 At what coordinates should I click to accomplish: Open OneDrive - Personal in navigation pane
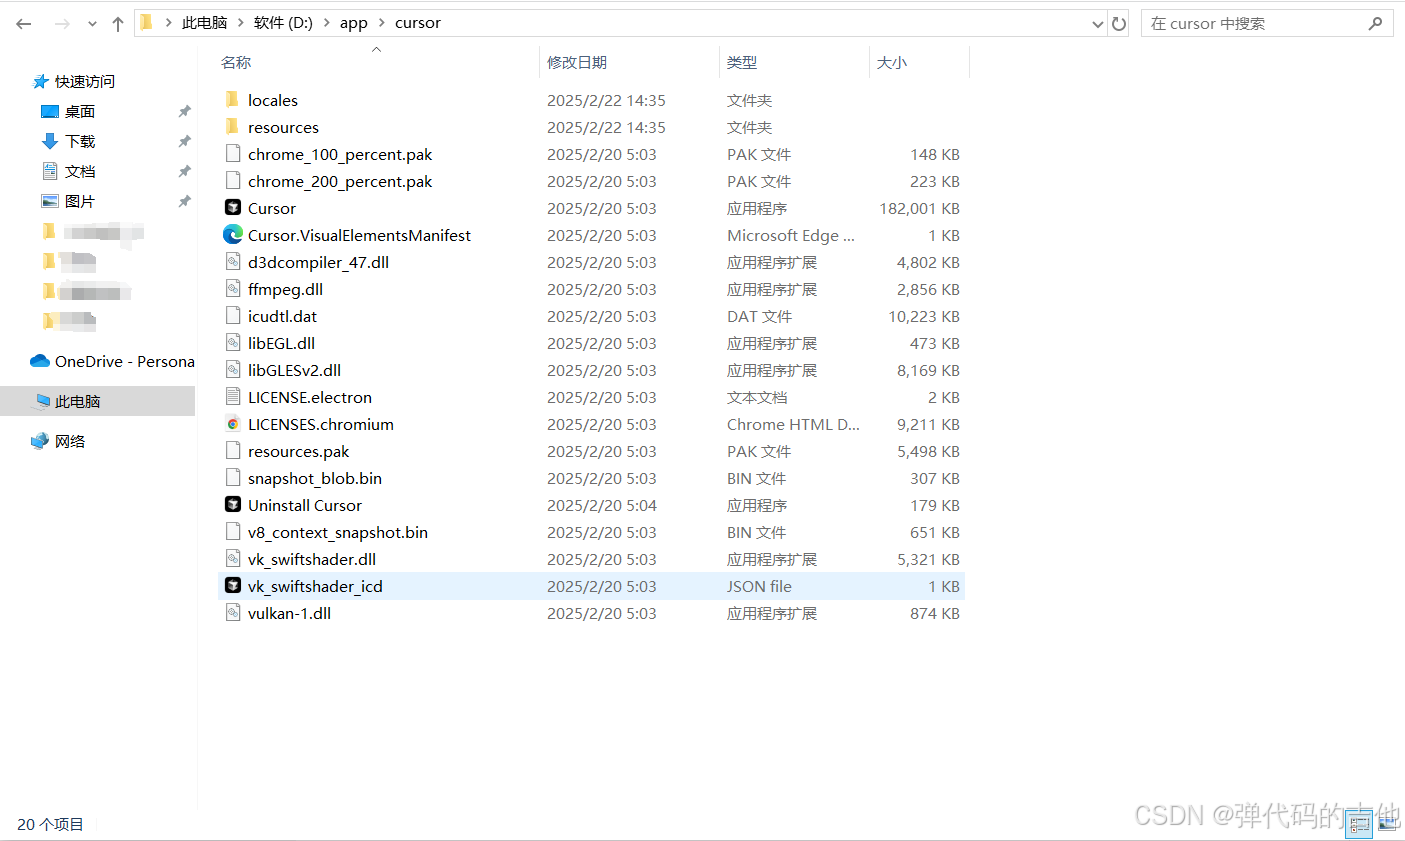click(x=125, y=361)
